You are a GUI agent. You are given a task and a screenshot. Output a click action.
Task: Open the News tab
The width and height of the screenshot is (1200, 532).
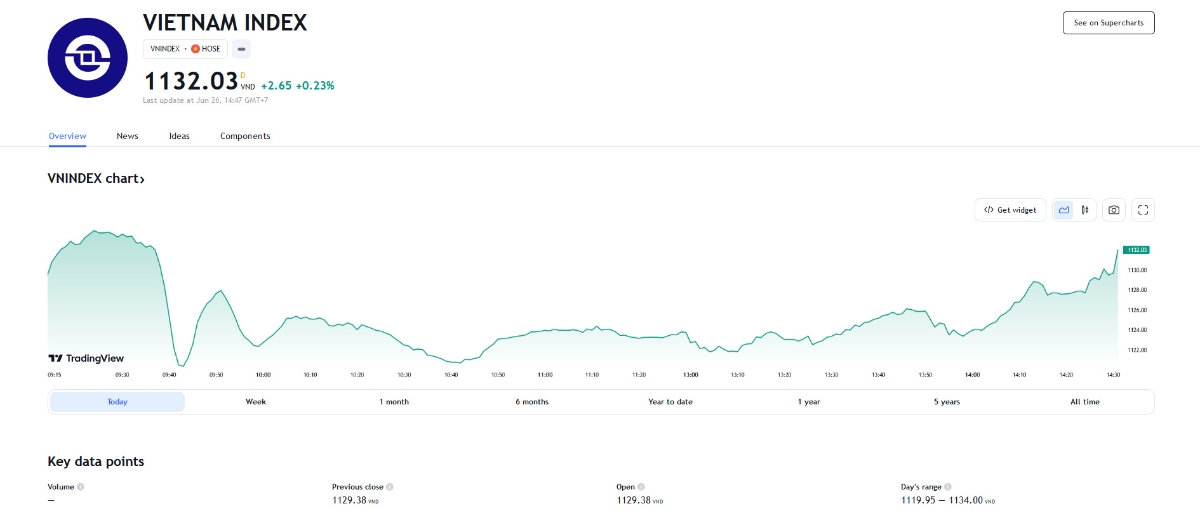tap(127, 136)
